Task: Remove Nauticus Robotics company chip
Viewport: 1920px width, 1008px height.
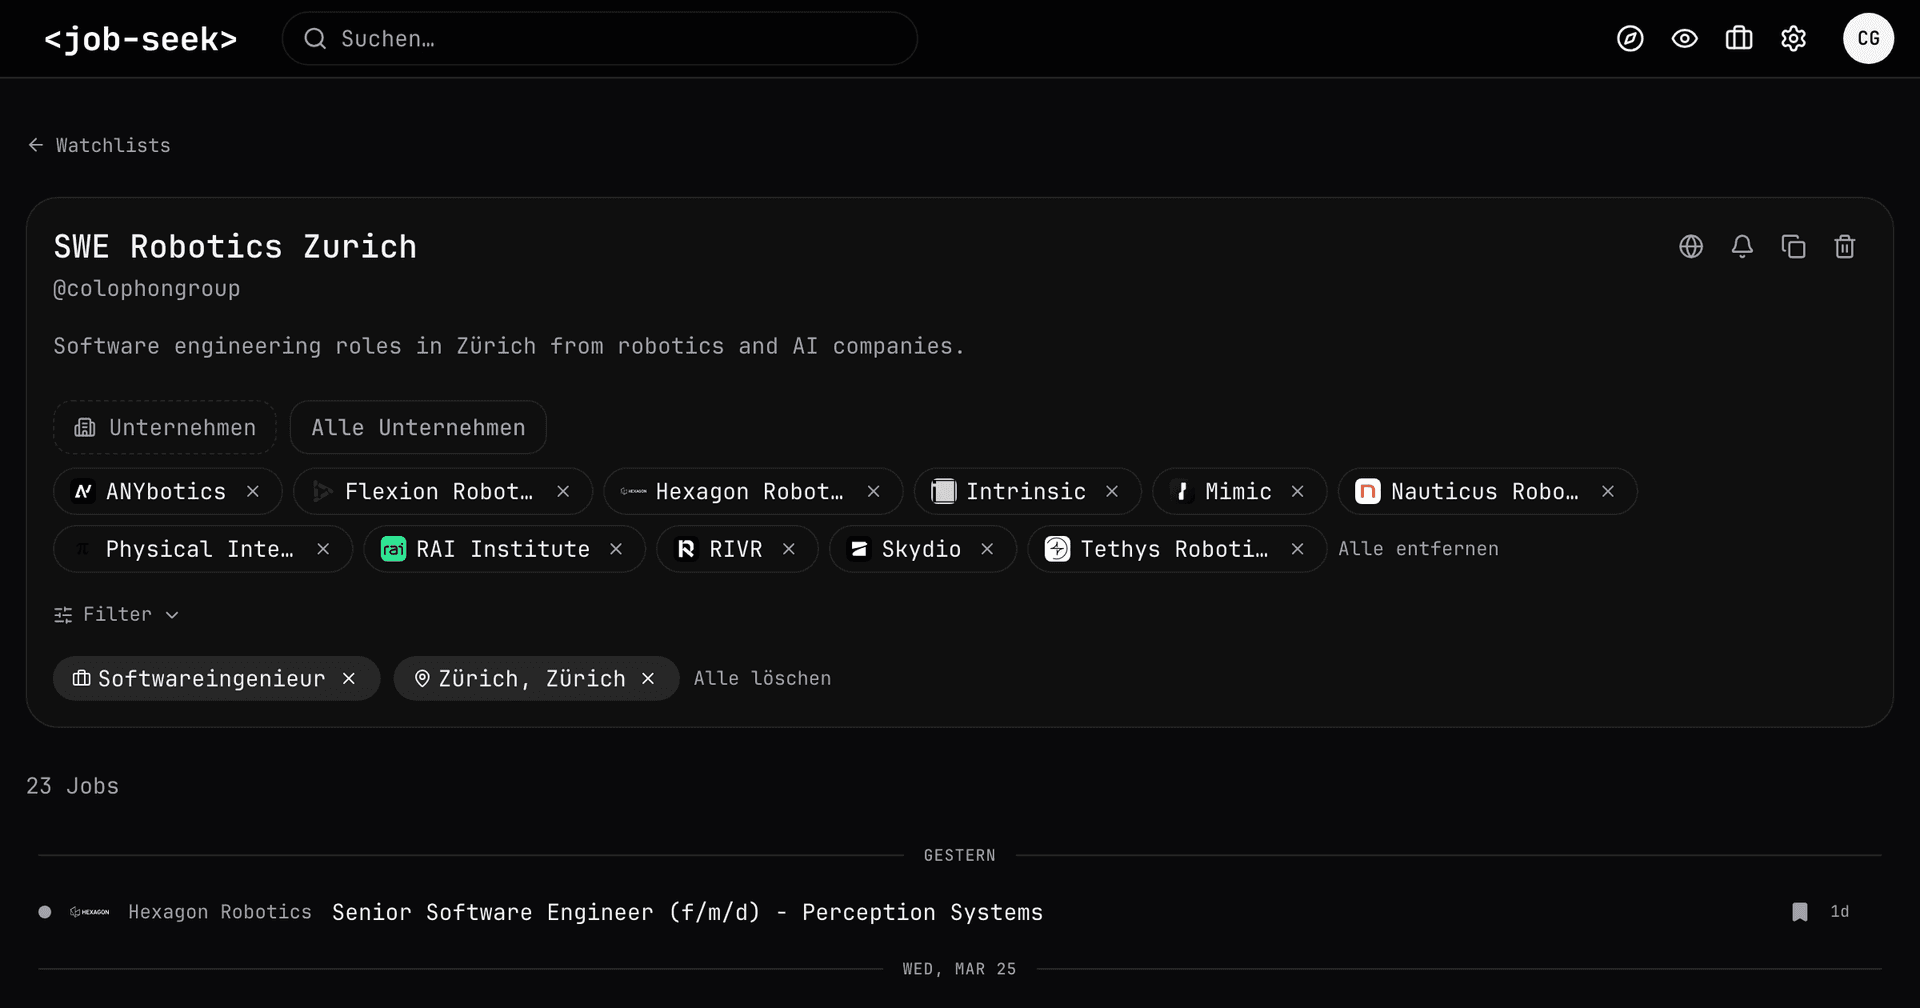Action: tap(1608, 492)
